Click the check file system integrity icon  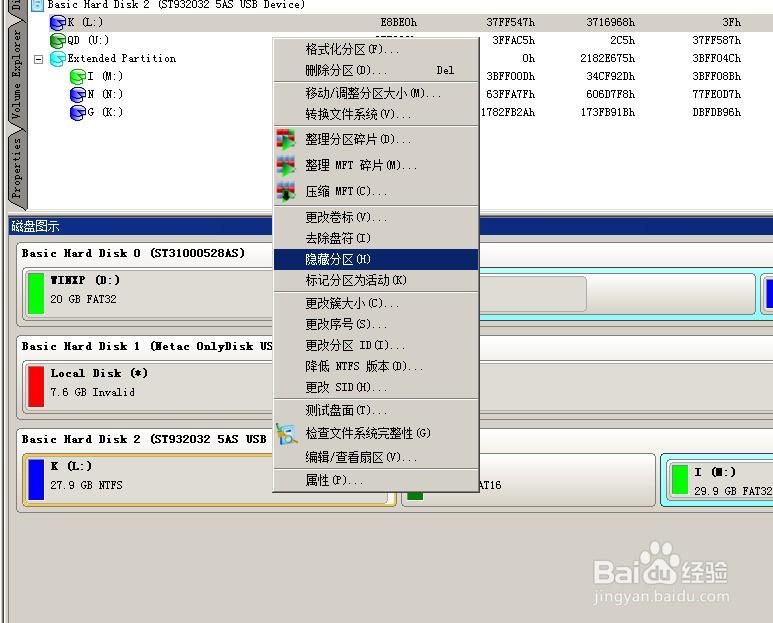(286, 434)
